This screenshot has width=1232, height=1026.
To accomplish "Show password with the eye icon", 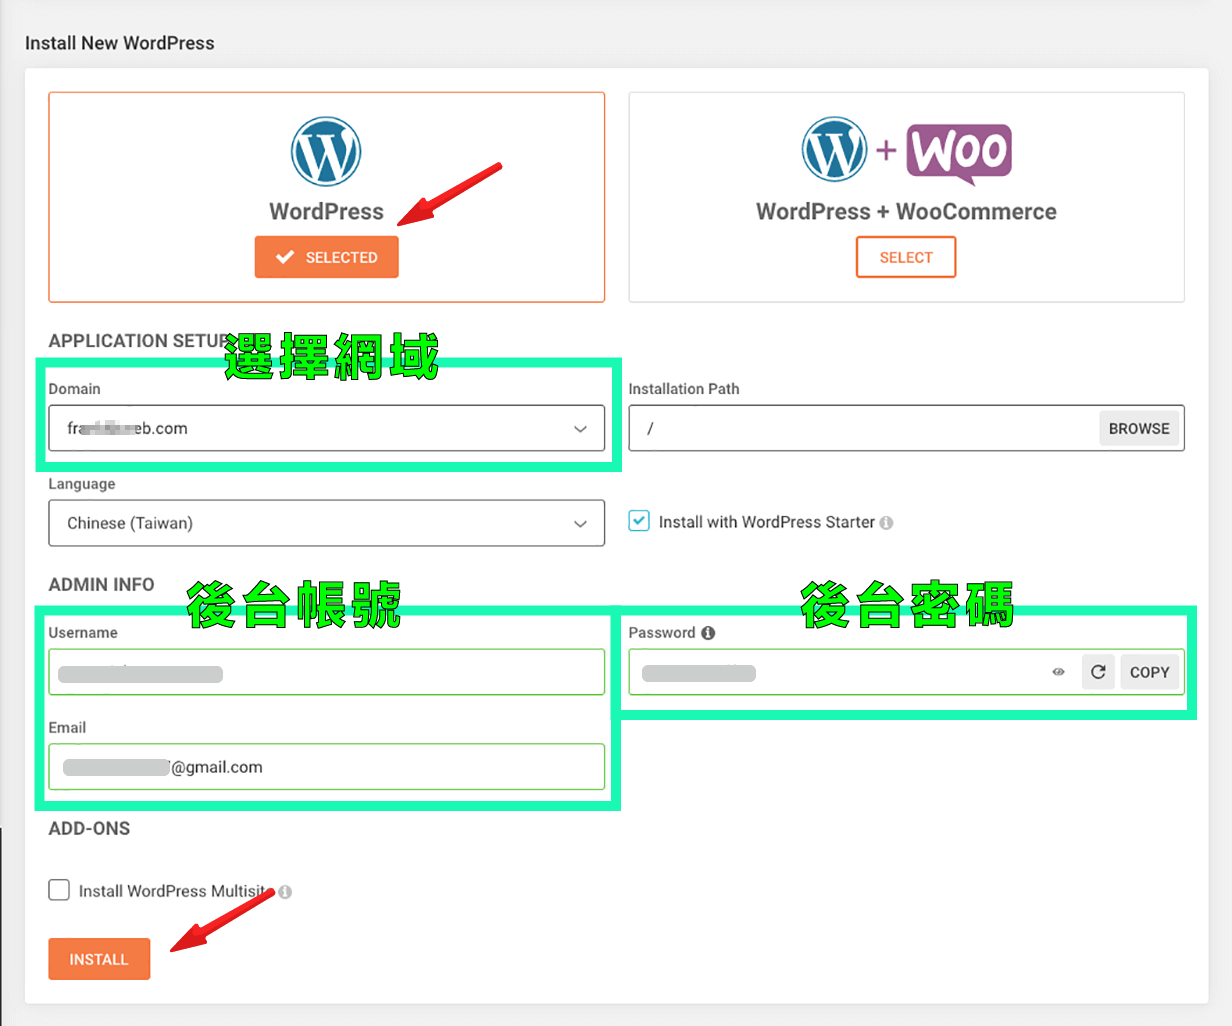I will pos(1058,672).
